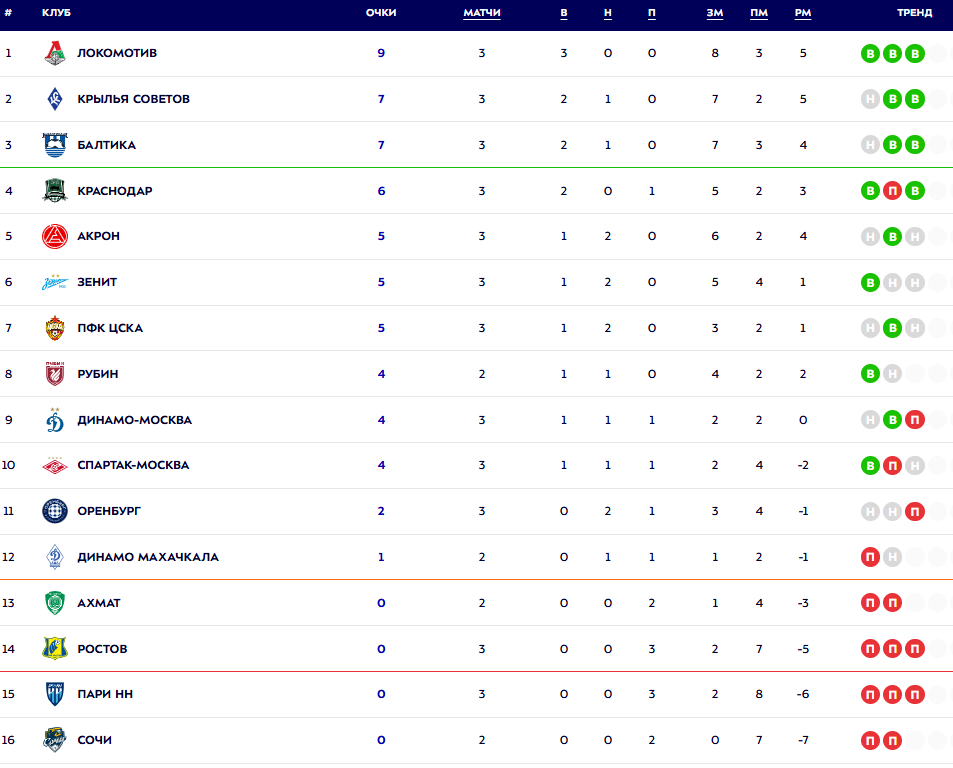The width and height of the screenshot is (953, 768).
Task: Click the Краснодар club crest
Action: coord(55,191)
